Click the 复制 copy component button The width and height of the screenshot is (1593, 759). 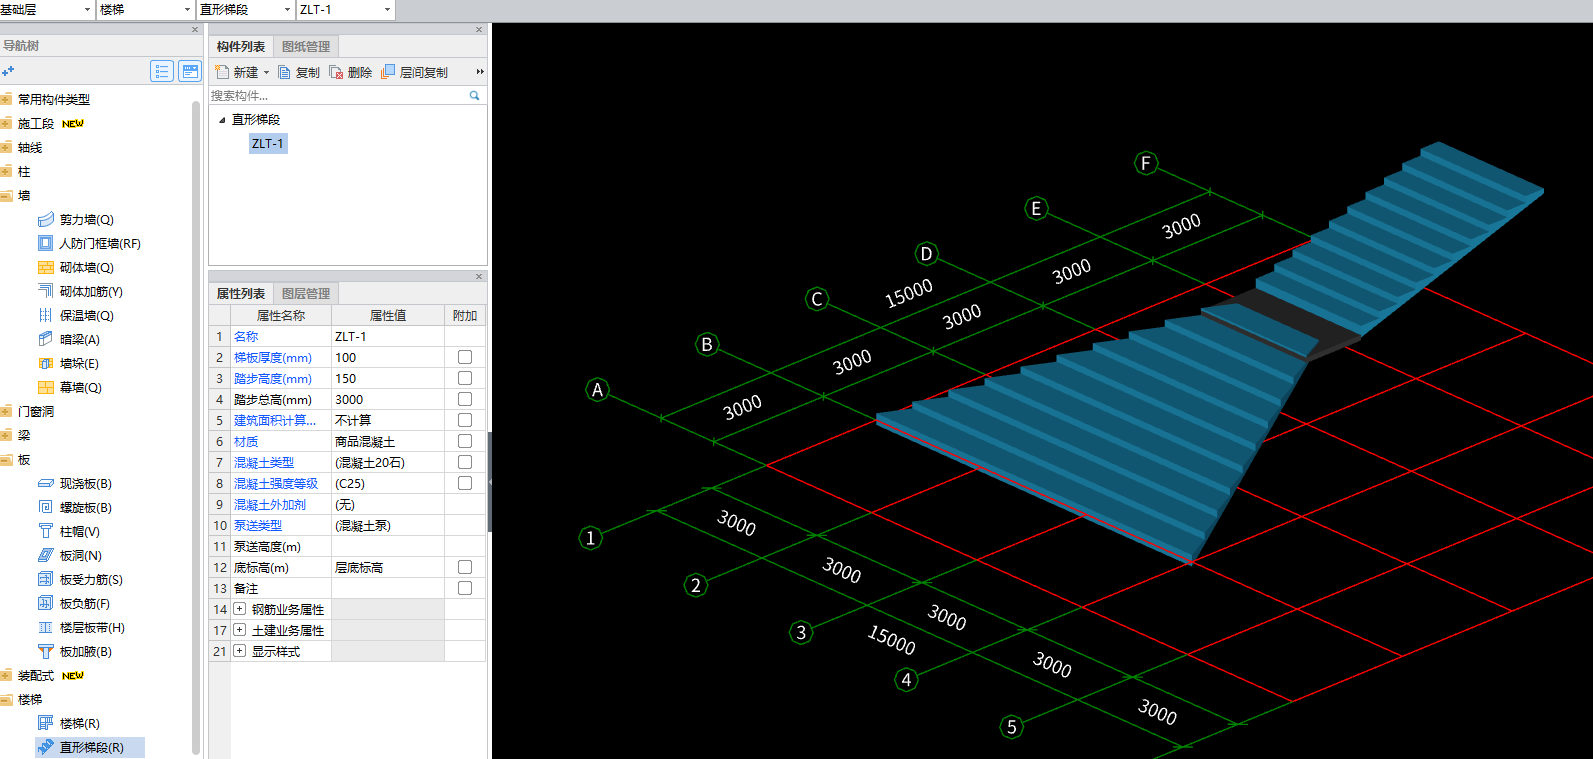coord(299,72)
